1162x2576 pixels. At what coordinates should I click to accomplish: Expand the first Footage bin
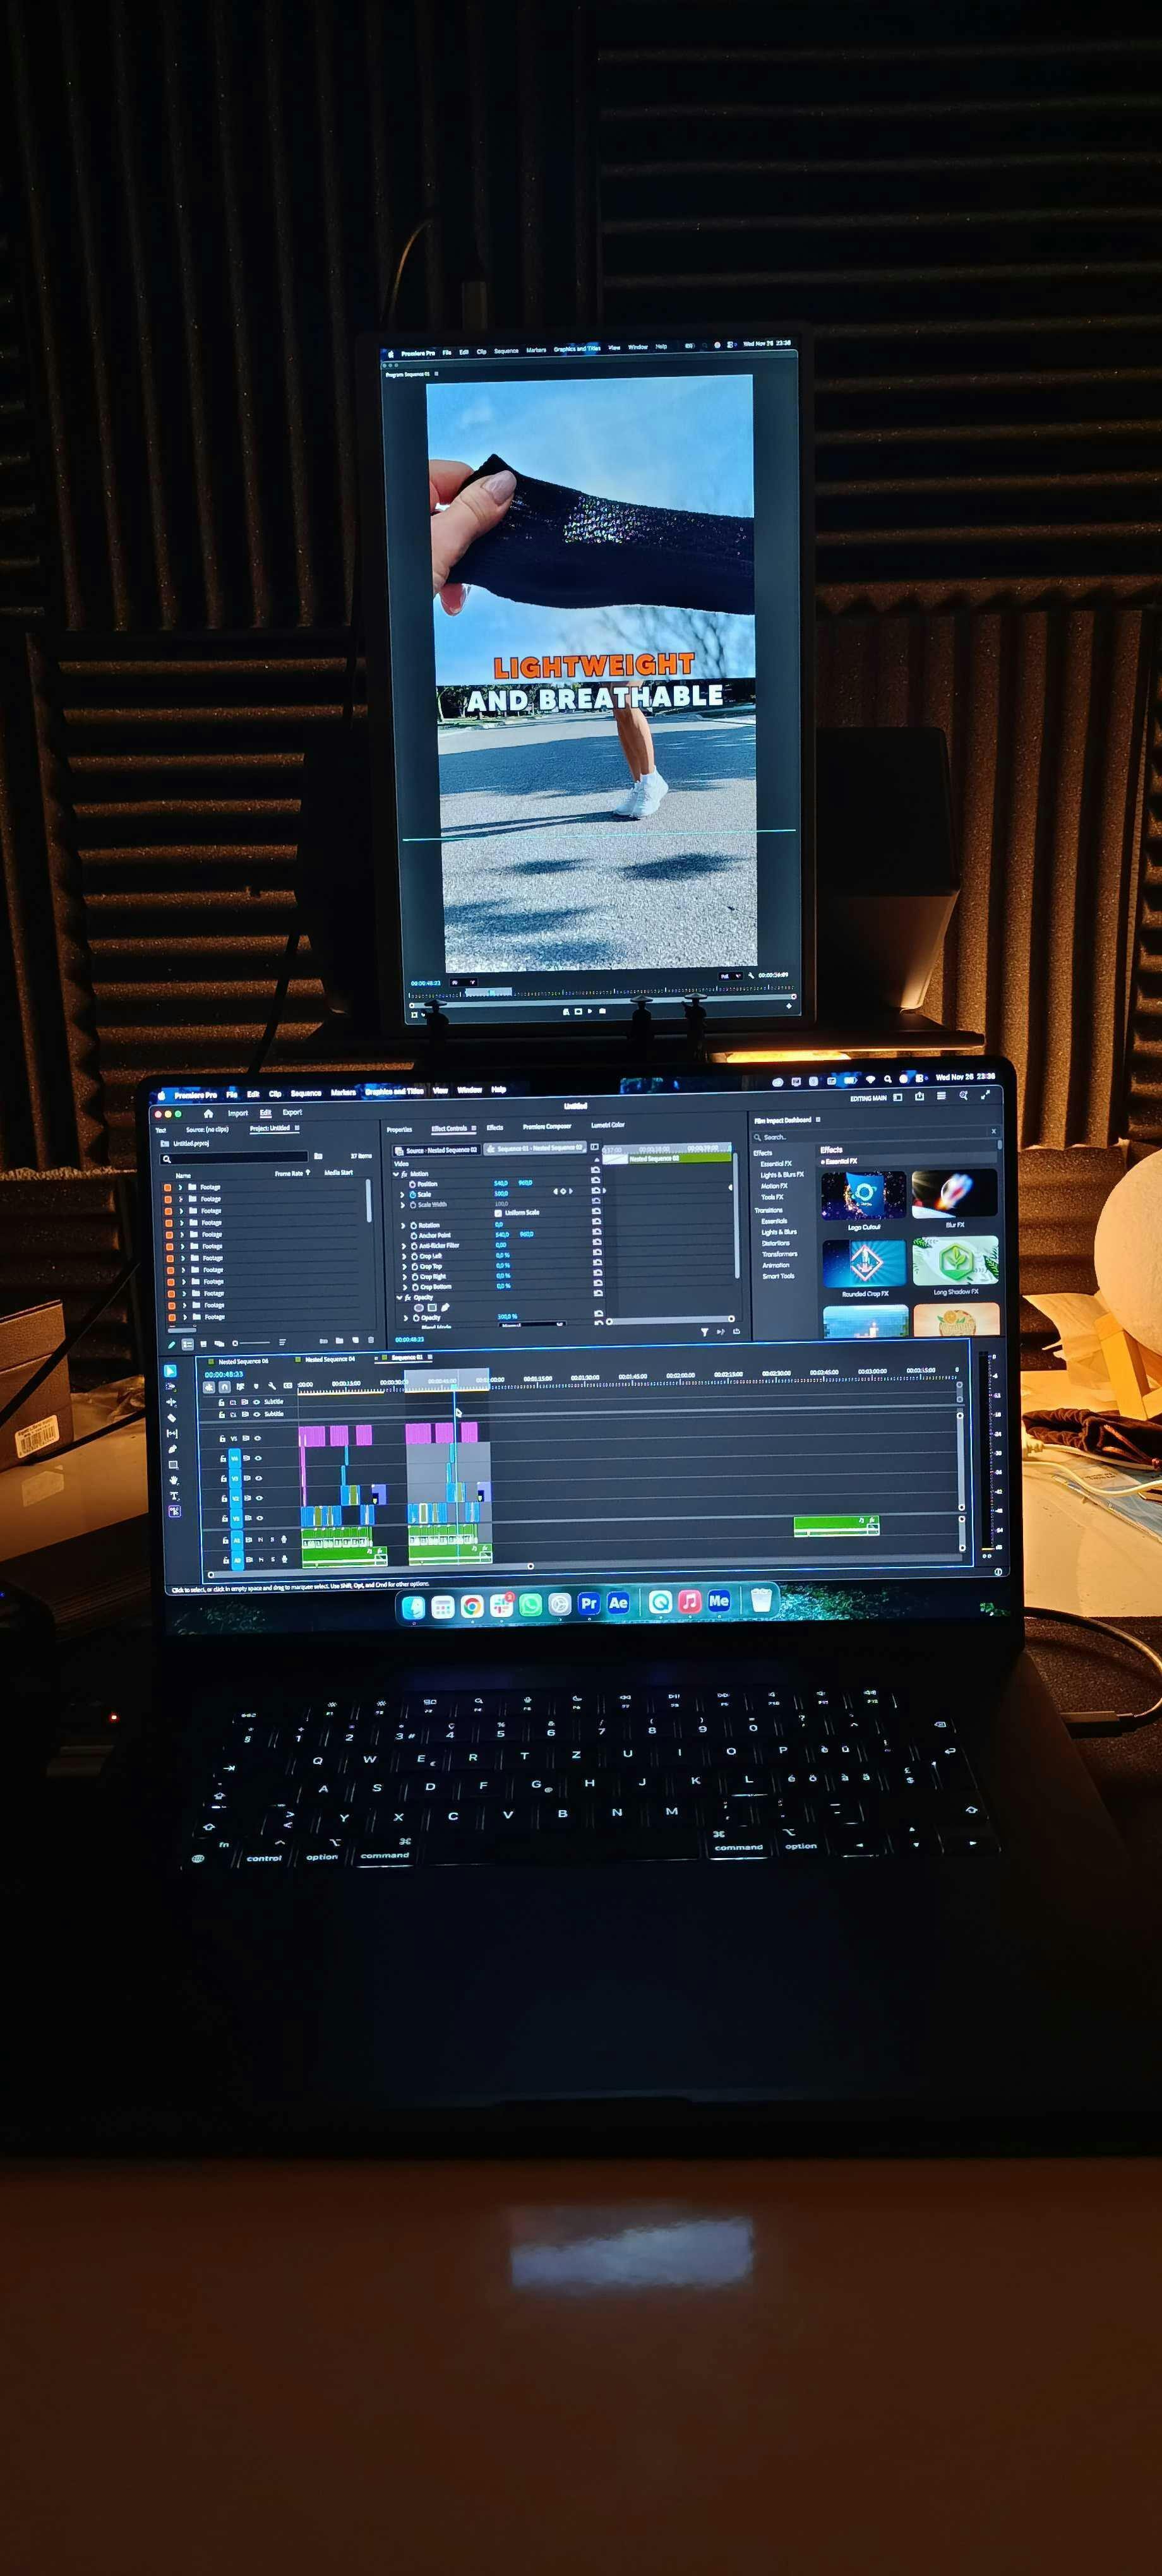pos(181,1187)
